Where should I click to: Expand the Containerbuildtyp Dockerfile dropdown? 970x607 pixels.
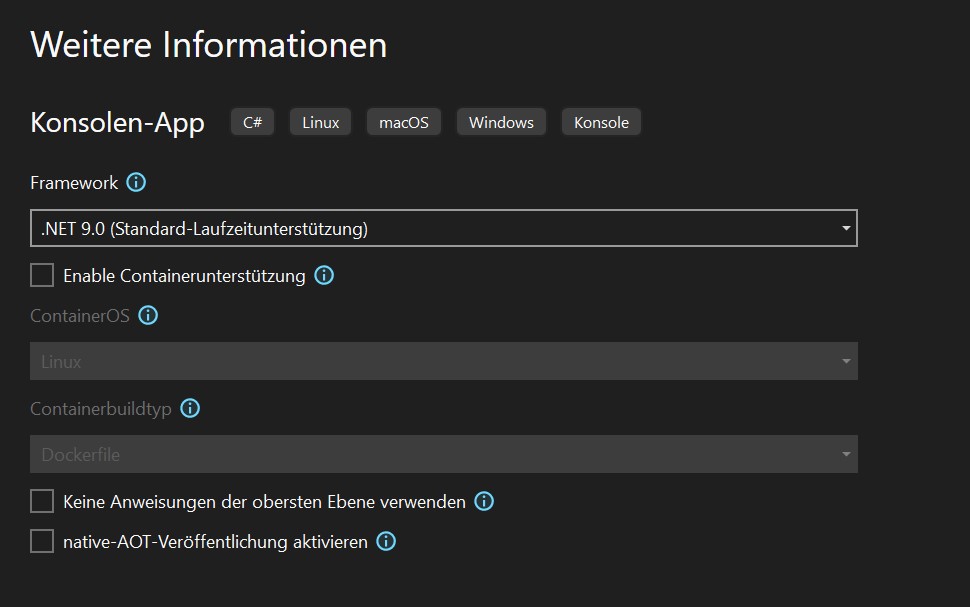point(444,454)
